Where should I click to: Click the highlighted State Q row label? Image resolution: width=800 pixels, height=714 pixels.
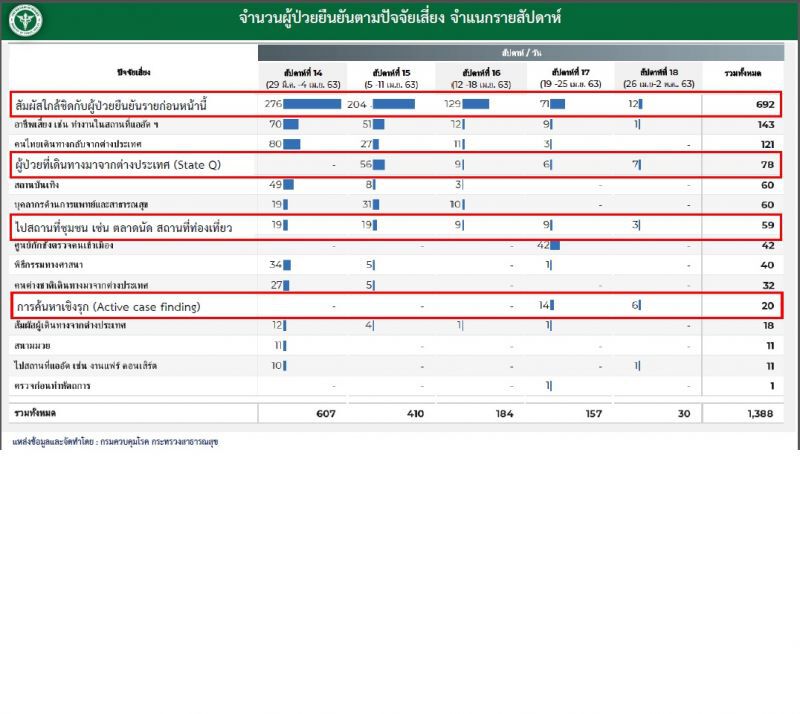pos(118,165)
